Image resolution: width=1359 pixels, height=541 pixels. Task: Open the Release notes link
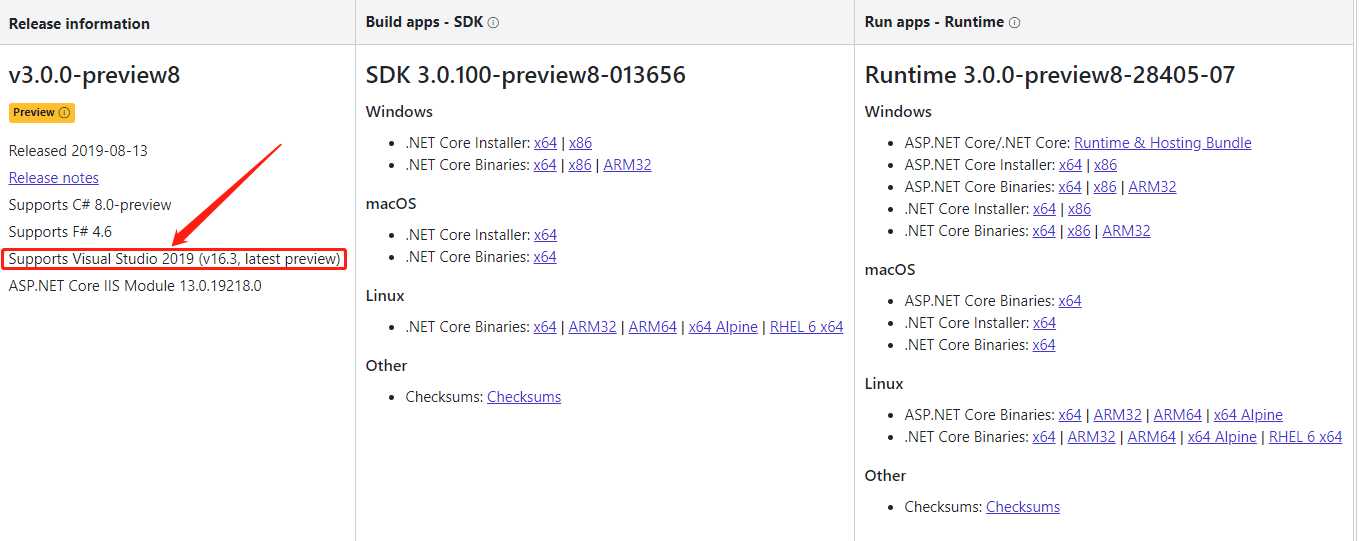point(54,178)
